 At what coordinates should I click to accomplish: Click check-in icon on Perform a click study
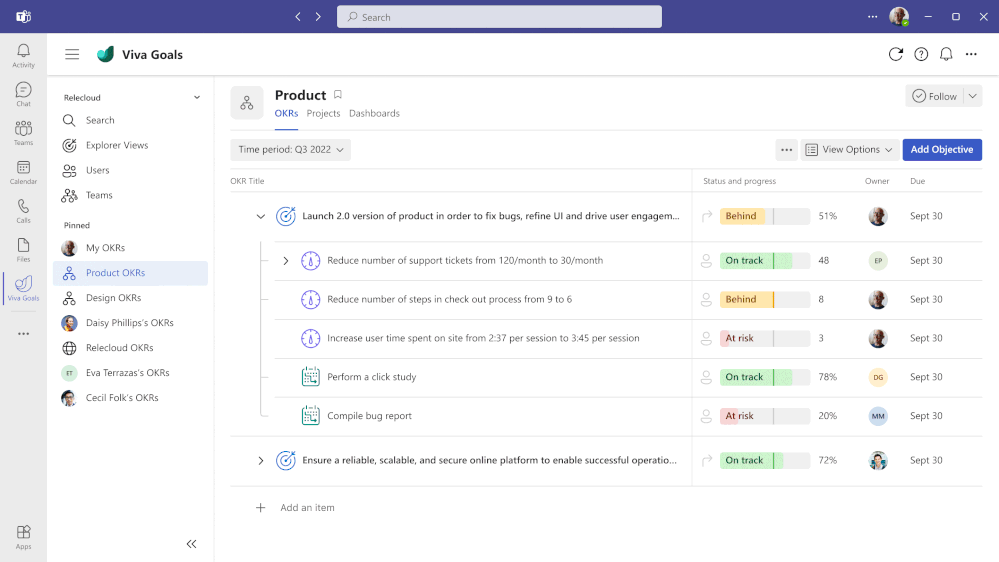pyautogui.click(x=706, y=377)
